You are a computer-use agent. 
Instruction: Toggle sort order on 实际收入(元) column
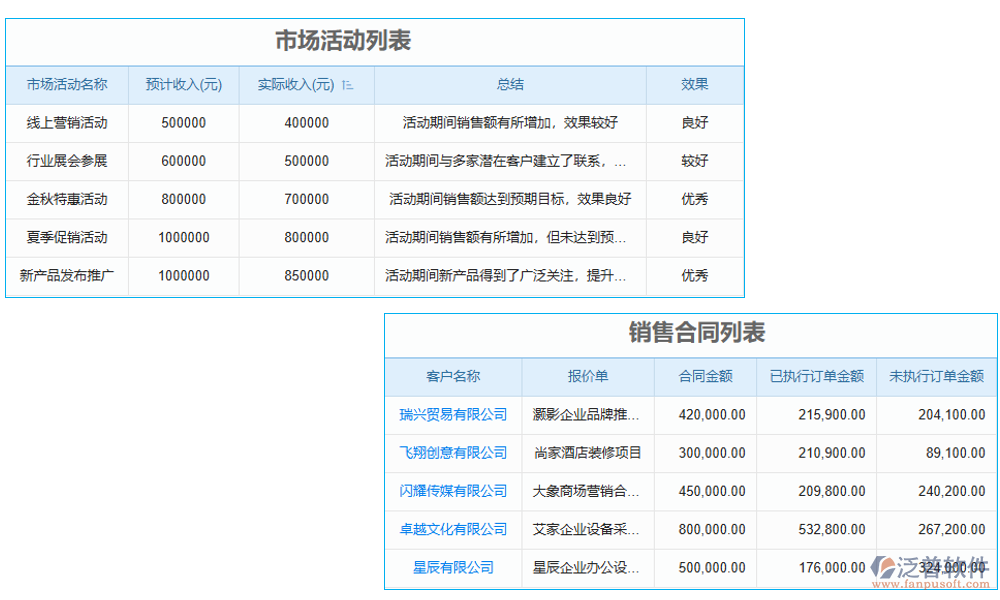click(345, 85)
